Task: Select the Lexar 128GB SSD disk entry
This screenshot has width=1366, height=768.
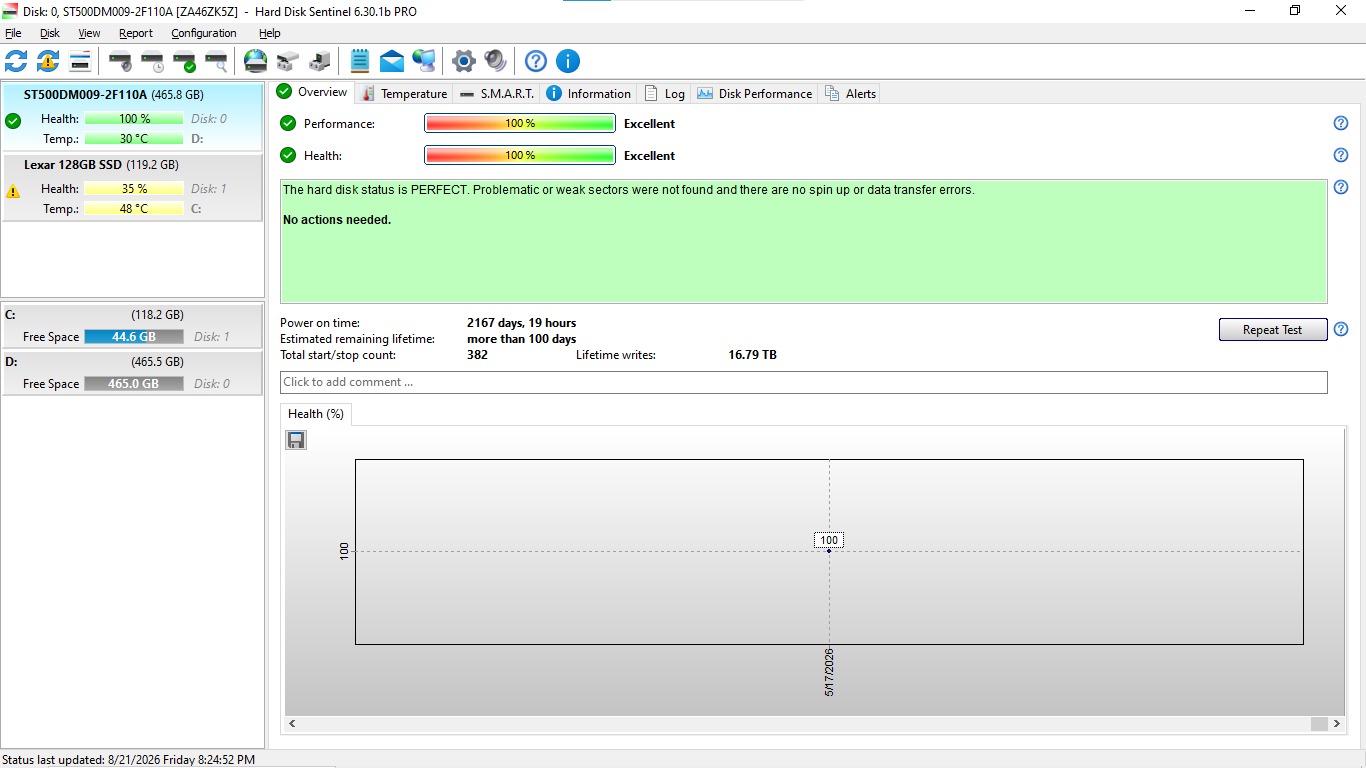Action: pos(132,187)
